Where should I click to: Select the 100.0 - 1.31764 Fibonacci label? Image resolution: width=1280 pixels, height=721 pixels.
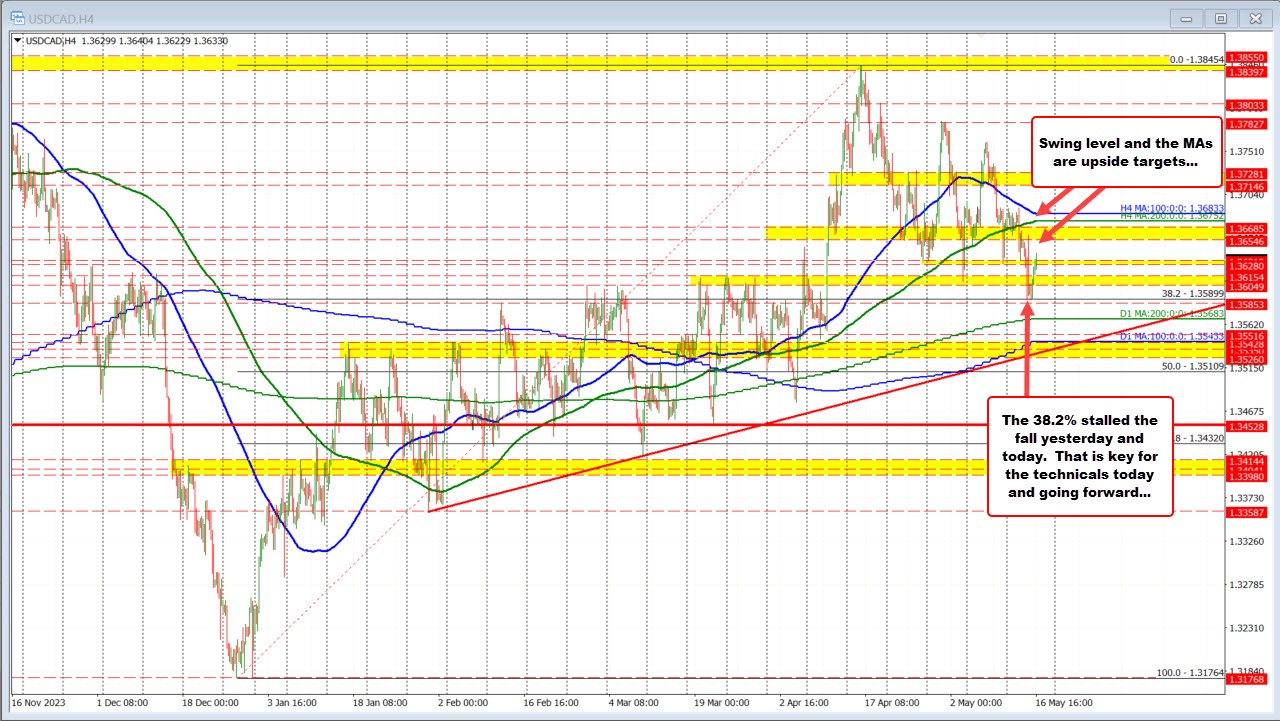1189,673
